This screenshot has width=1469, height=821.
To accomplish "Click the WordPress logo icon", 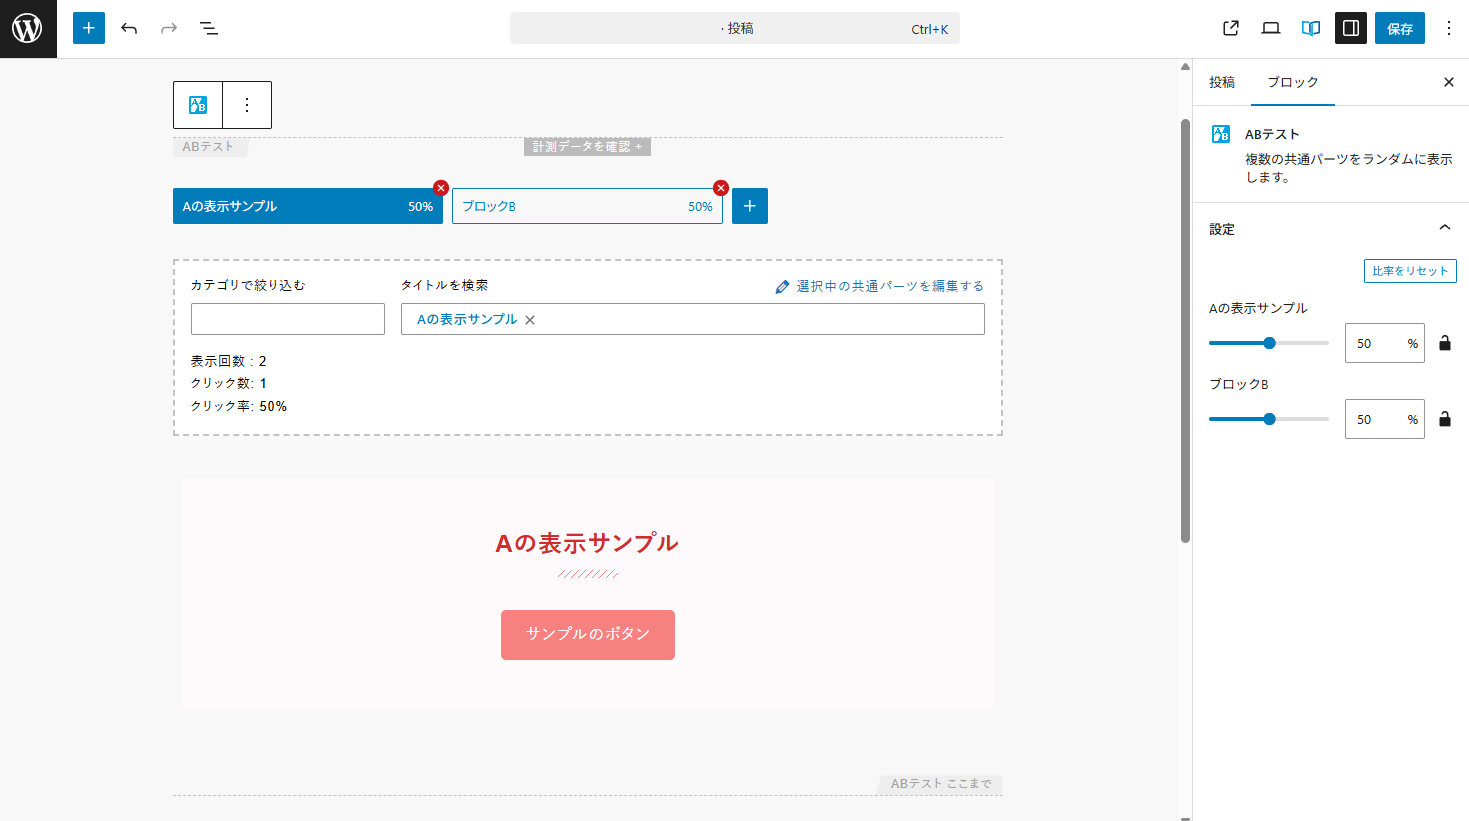I will tap(28, 29).
